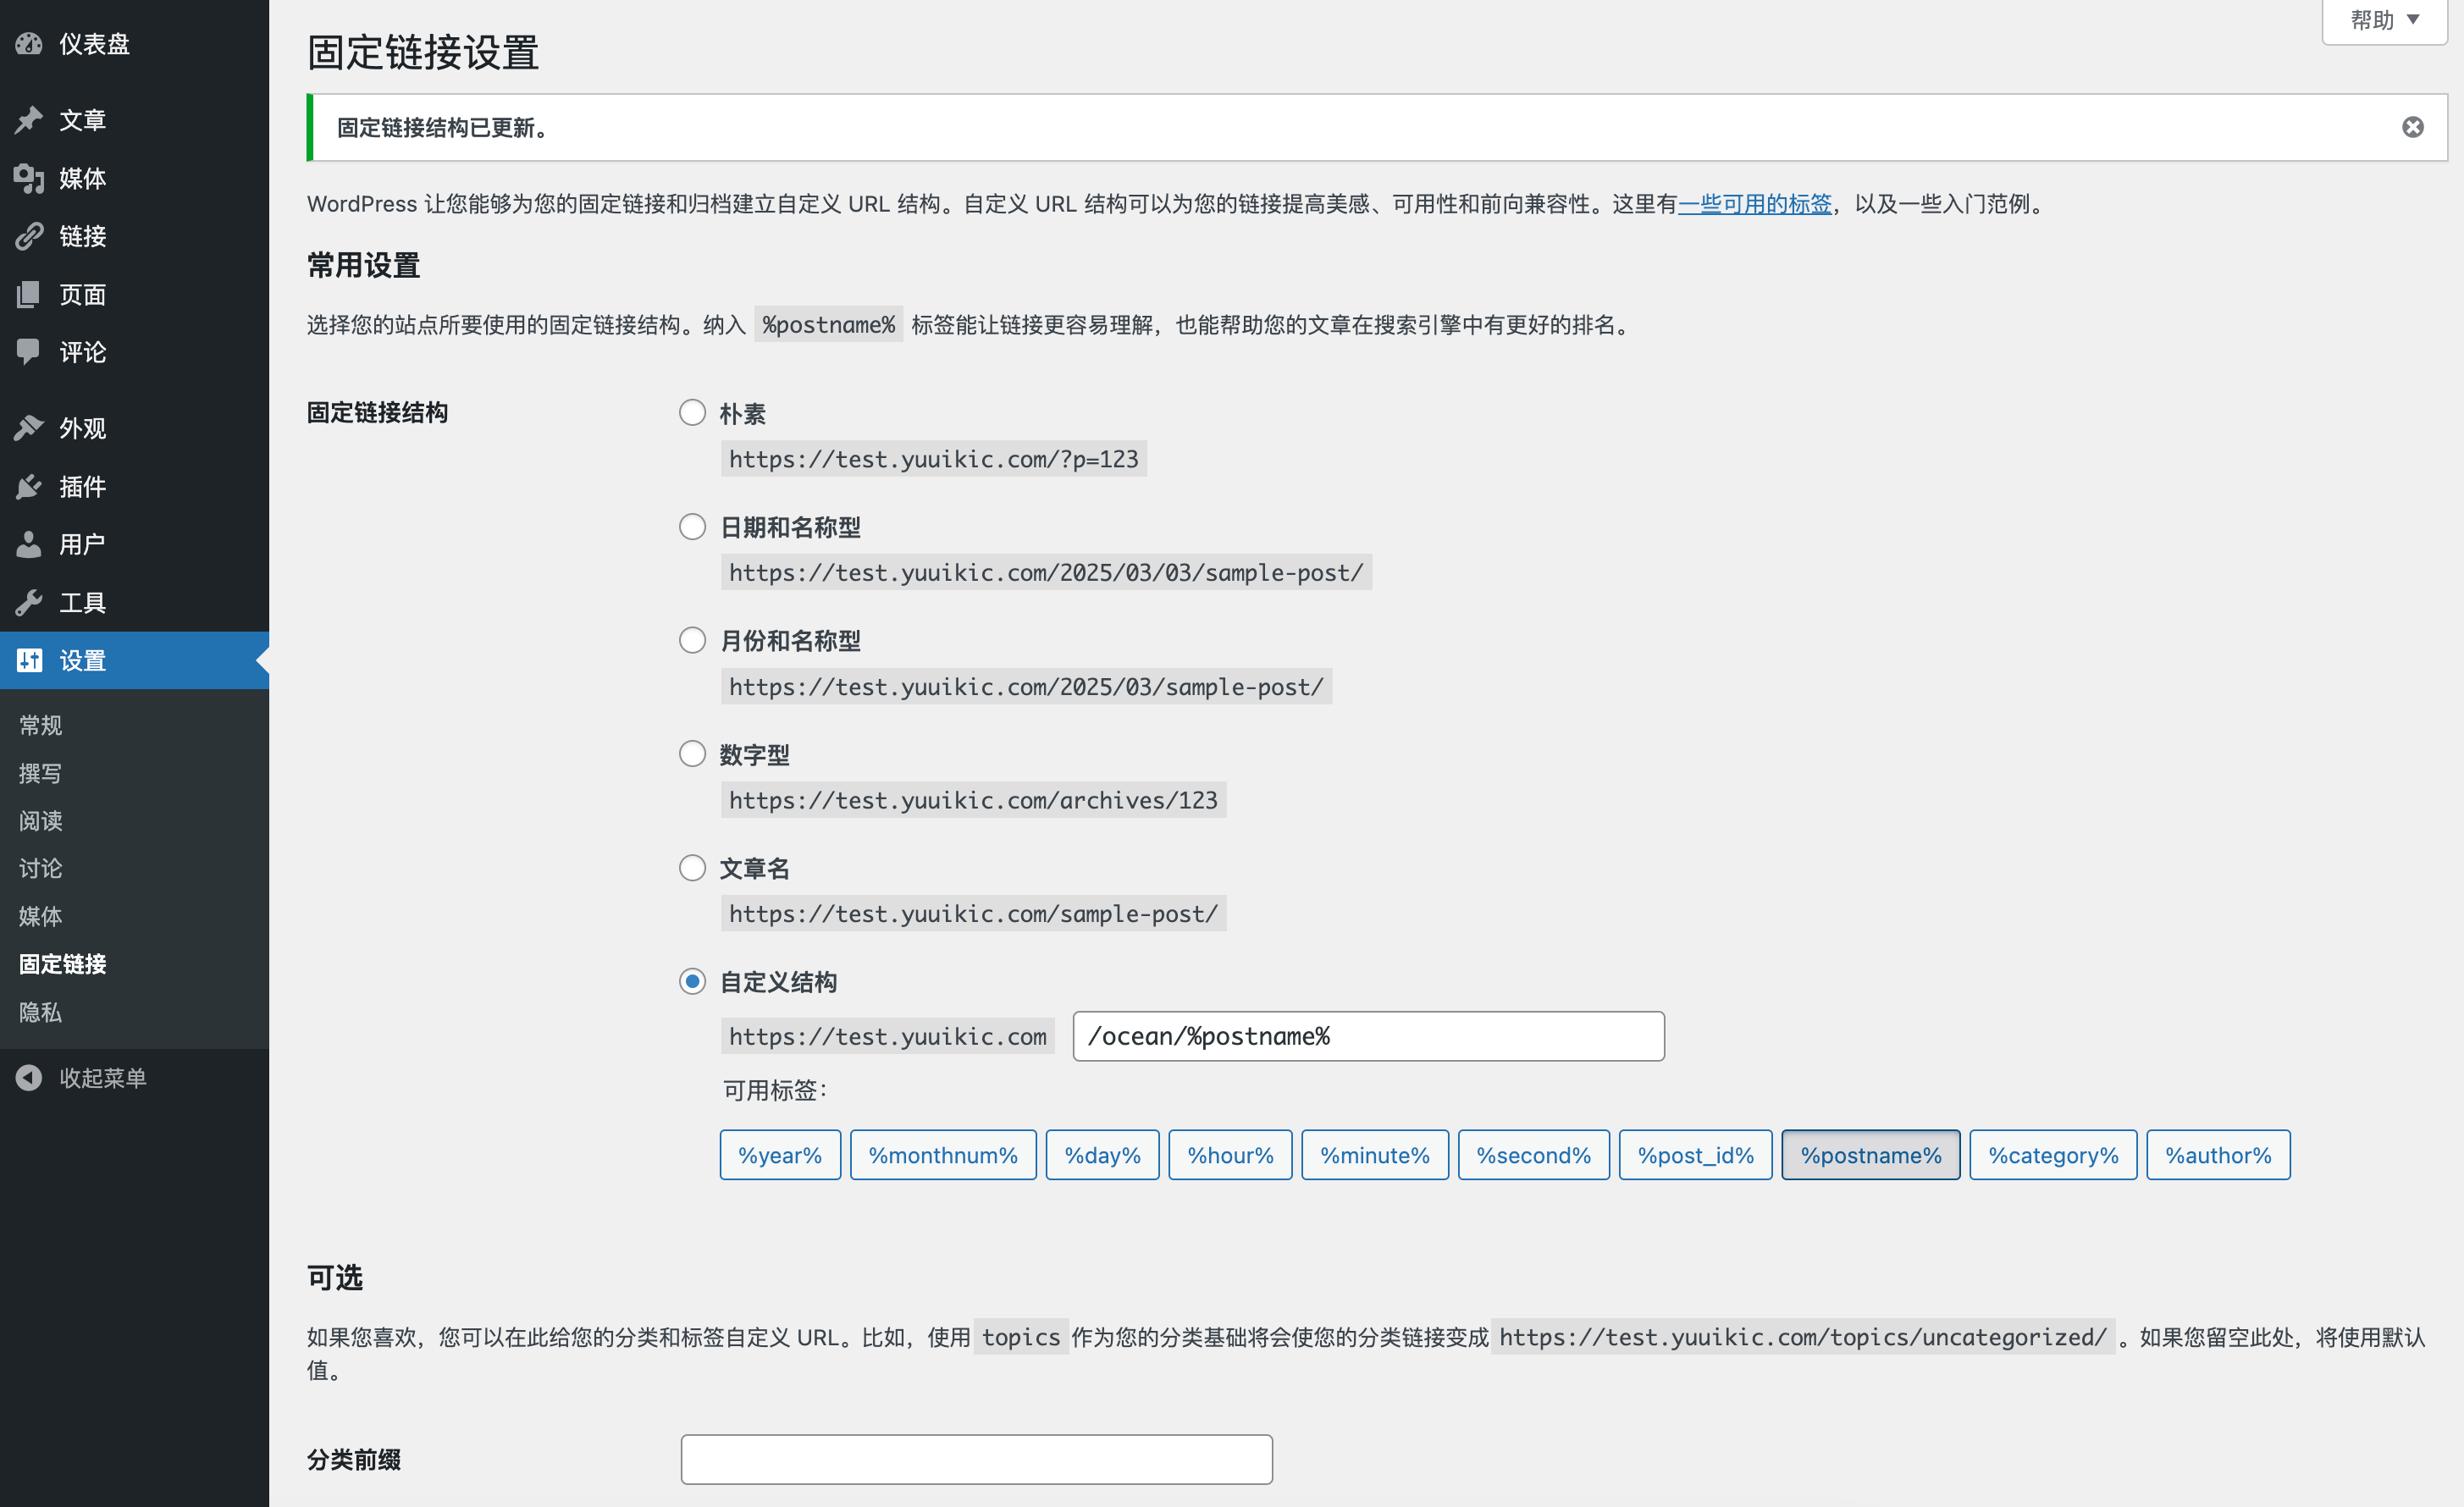
Task: Open Appearance via the paintbrush icon
Action: pyautogui.click(x=29, y=428)
